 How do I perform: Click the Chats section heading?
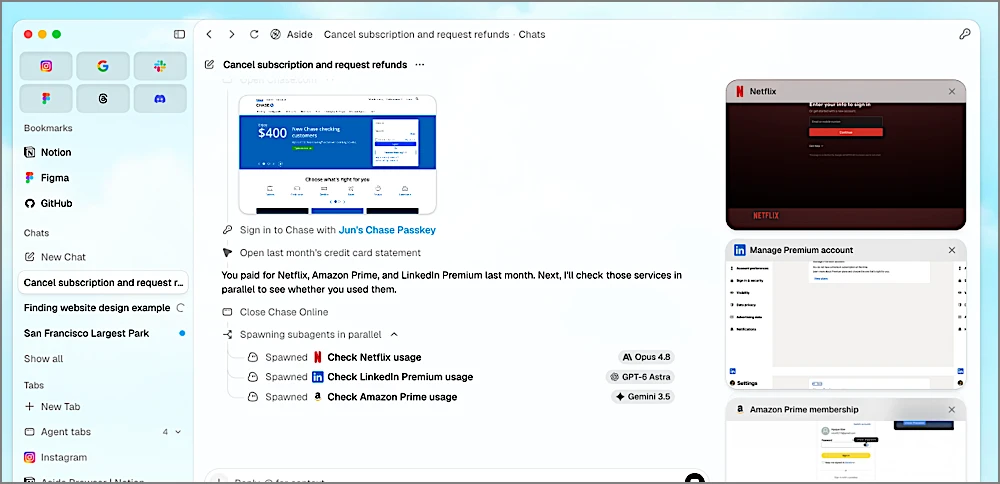[x=36, y=233]
